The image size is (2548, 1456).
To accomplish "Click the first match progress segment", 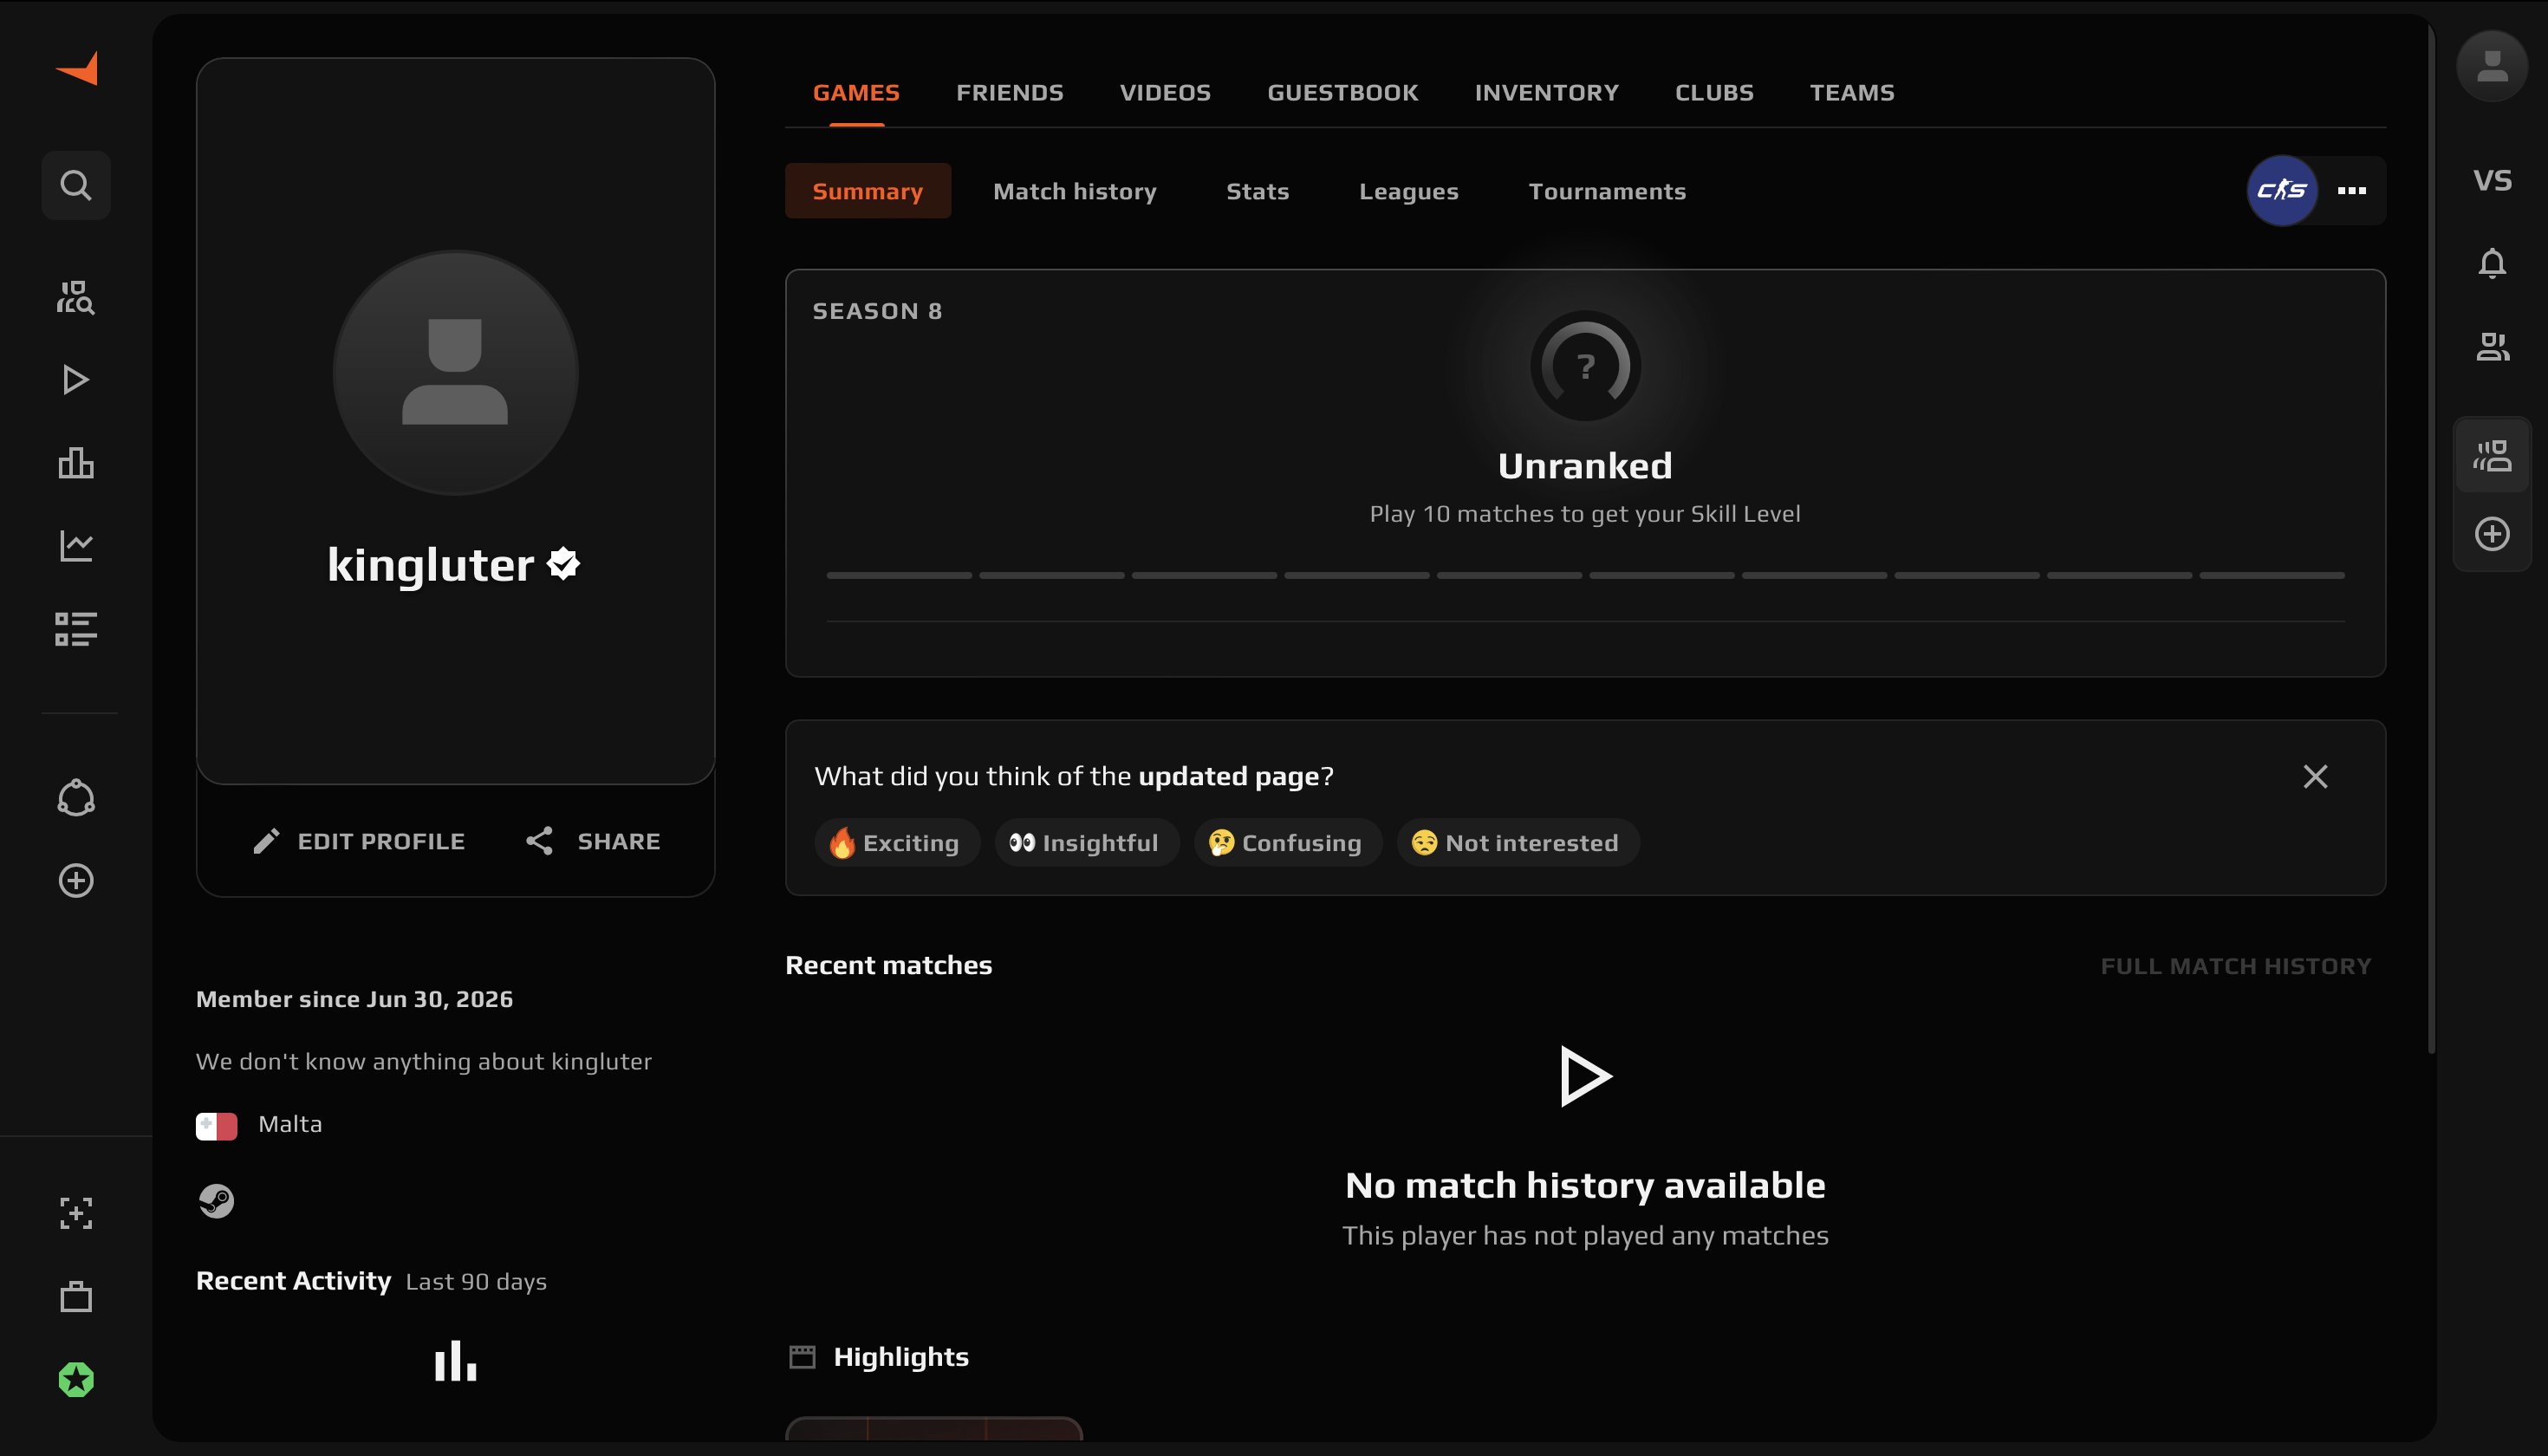I will click(899, 576).
